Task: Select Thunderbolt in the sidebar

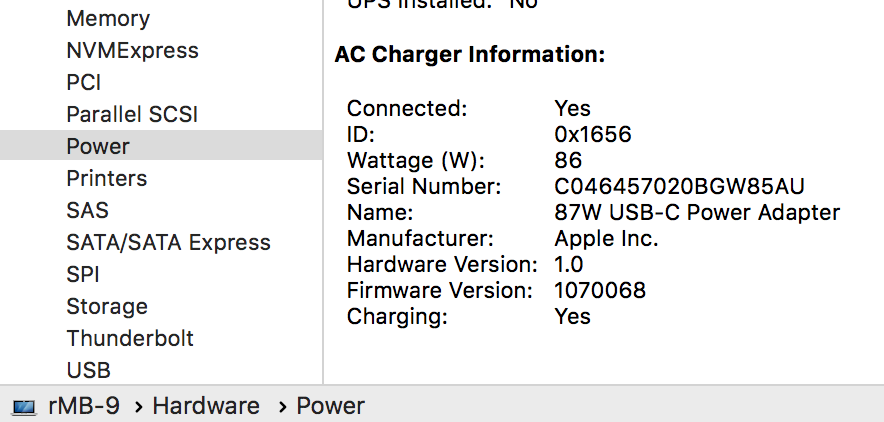Action: click(130, 339)
